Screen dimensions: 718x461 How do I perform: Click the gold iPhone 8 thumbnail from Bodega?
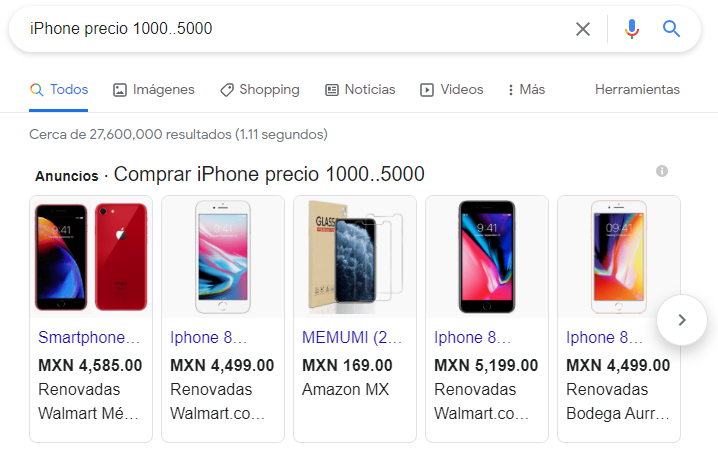(619, 257)
